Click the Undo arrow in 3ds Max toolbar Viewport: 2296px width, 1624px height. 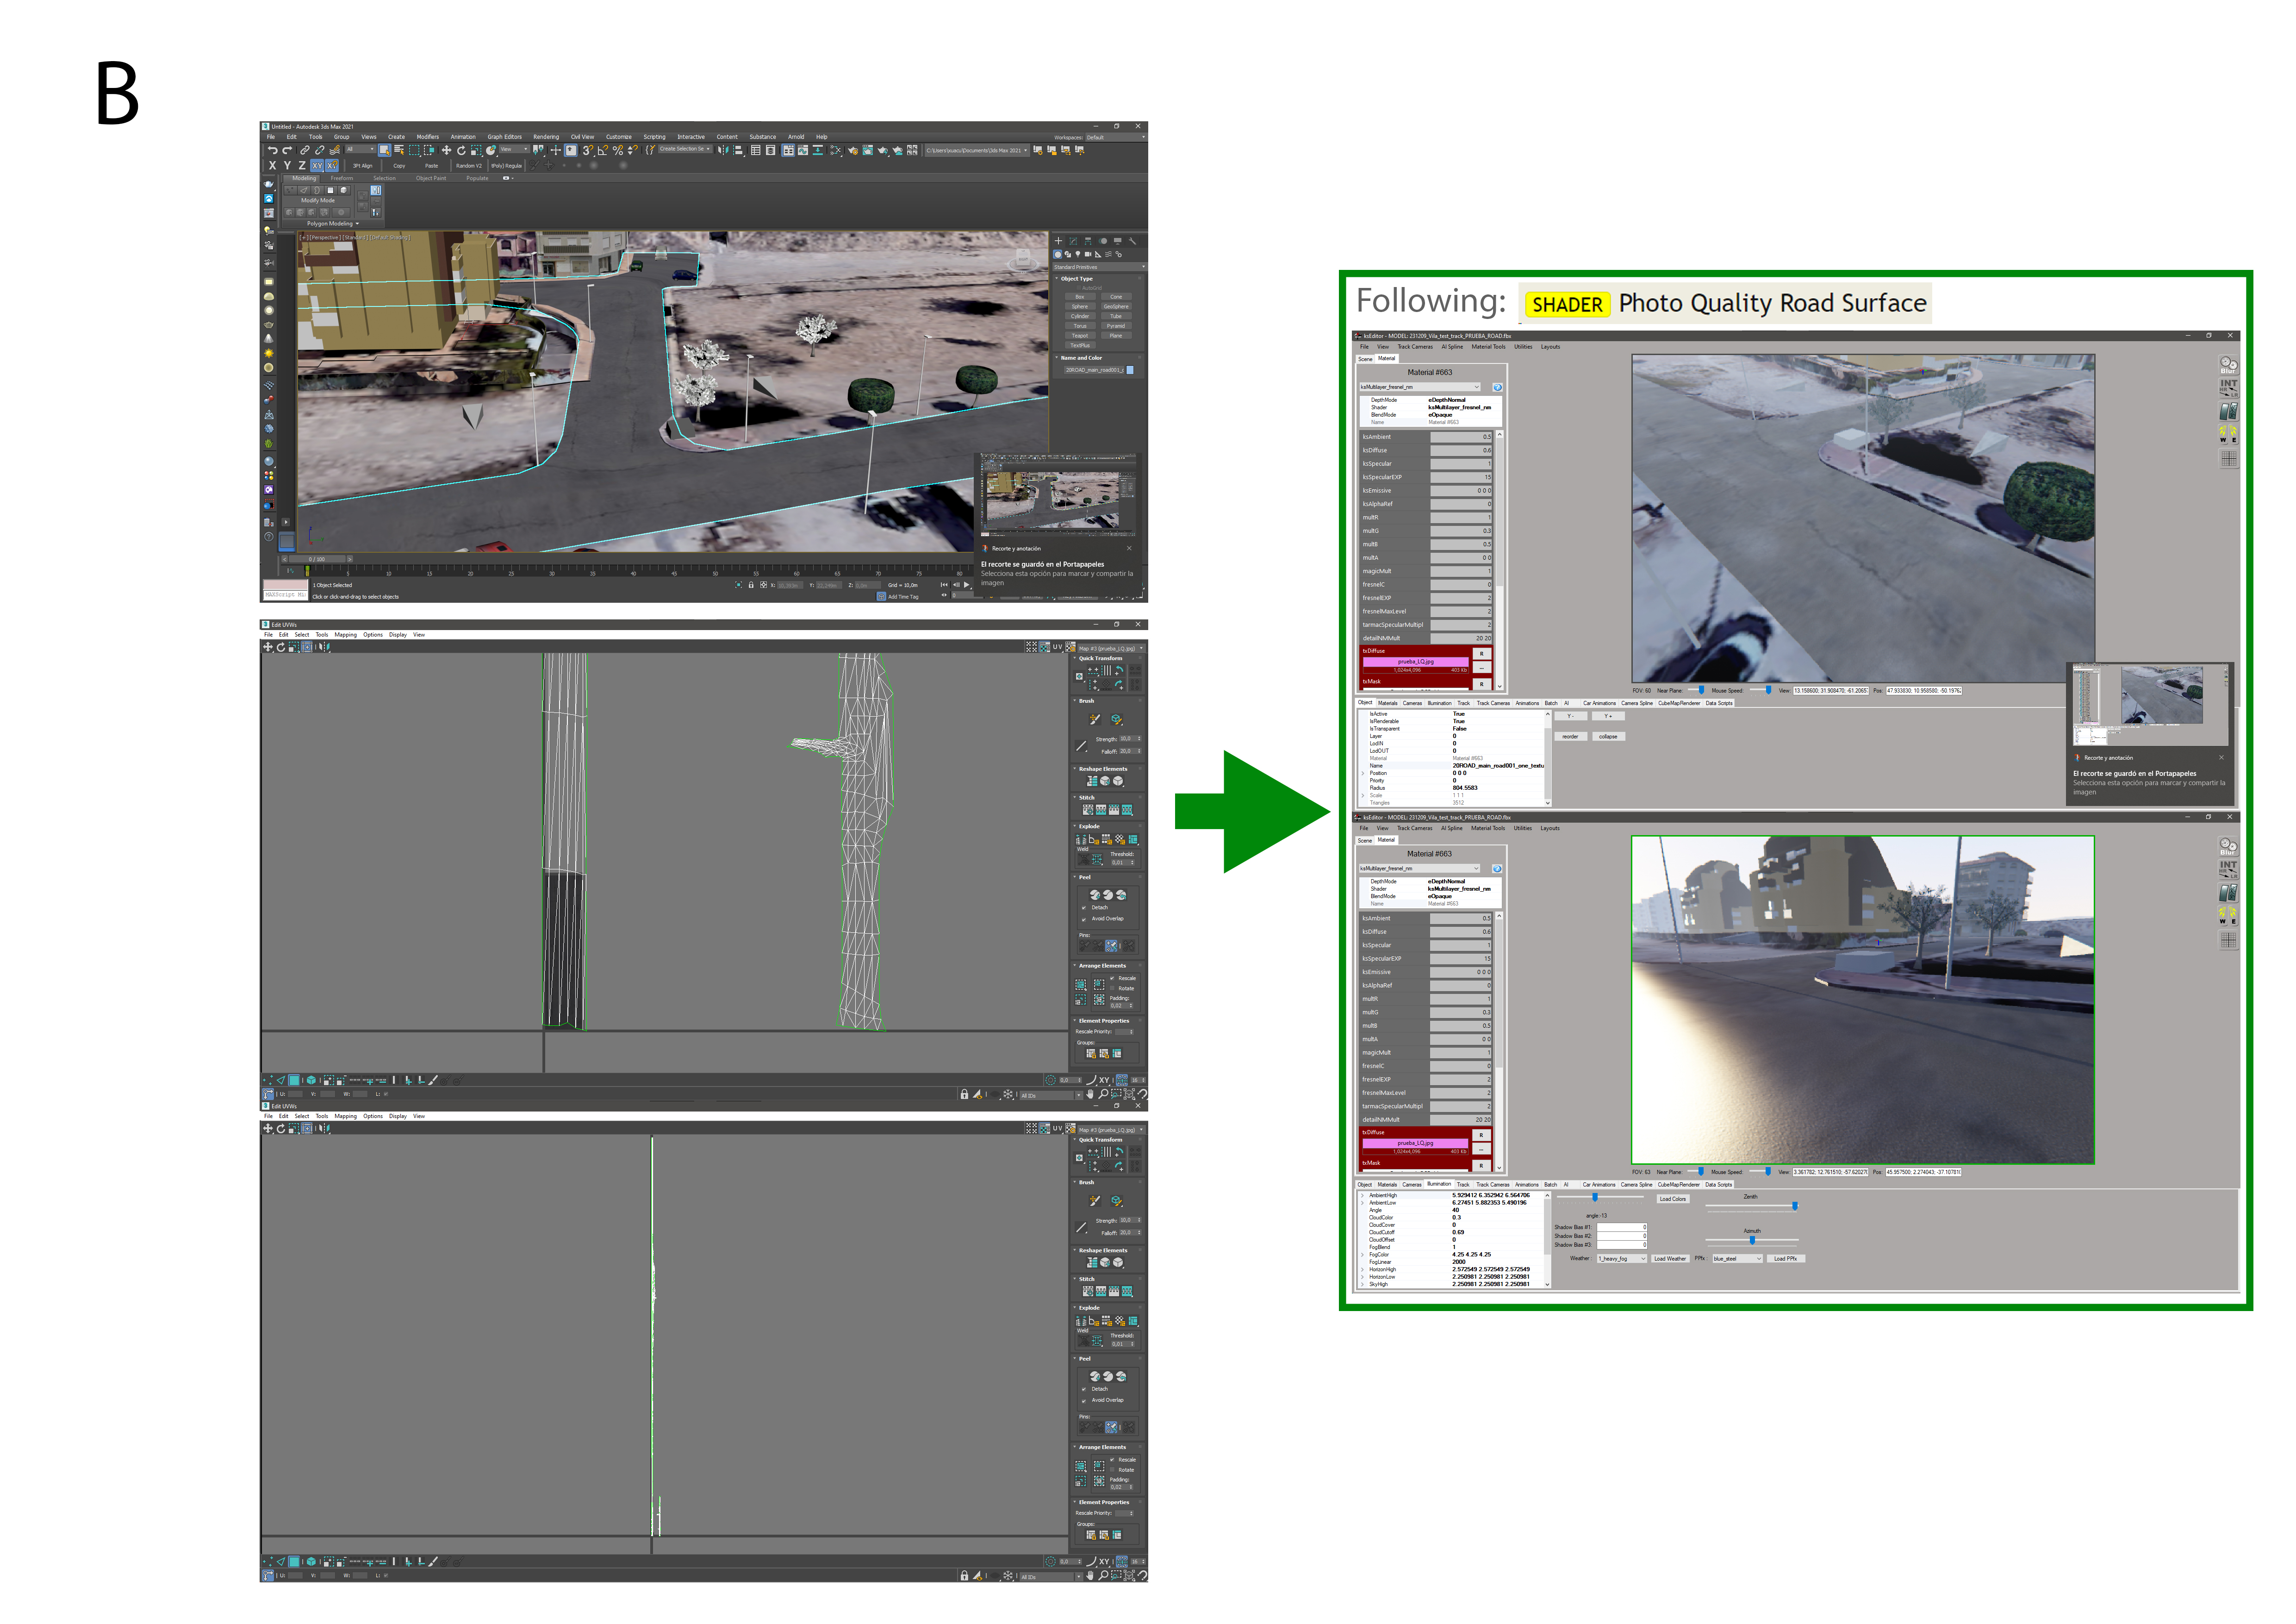pyautogui.click(x=272, y=150)
